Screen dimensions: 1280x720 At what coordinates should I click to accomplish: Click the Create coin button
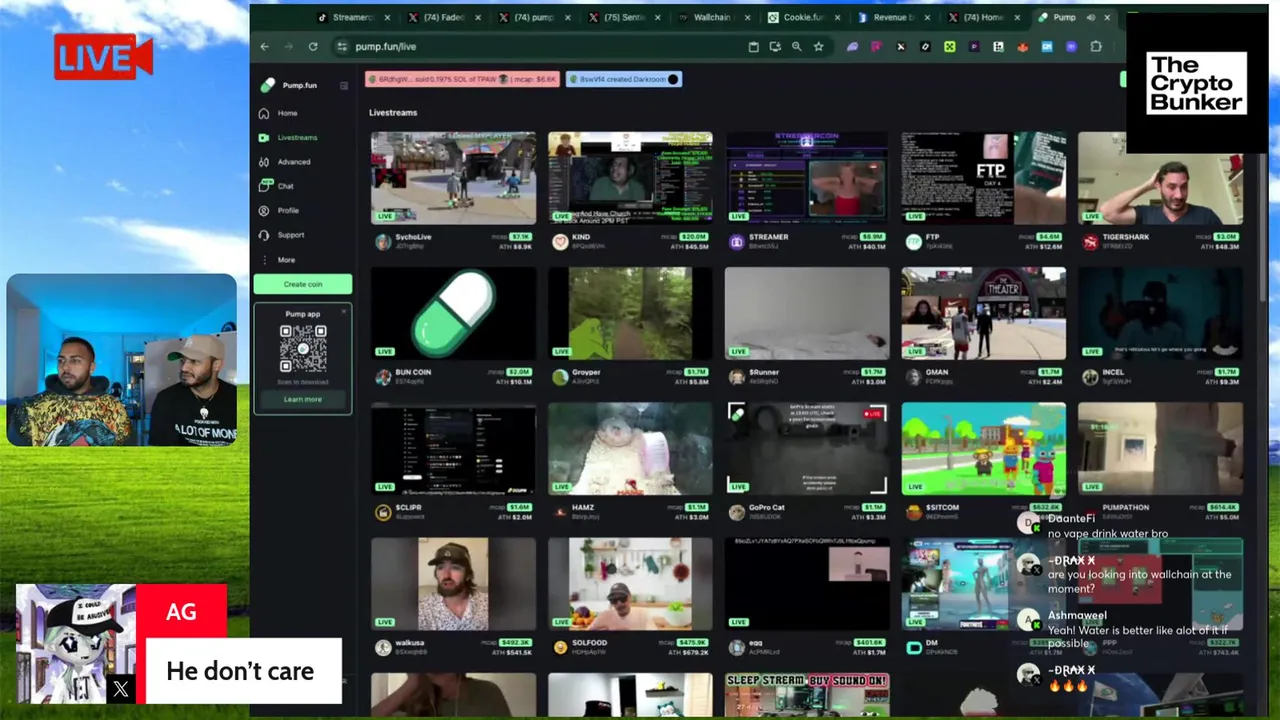[x=302, y=284]
